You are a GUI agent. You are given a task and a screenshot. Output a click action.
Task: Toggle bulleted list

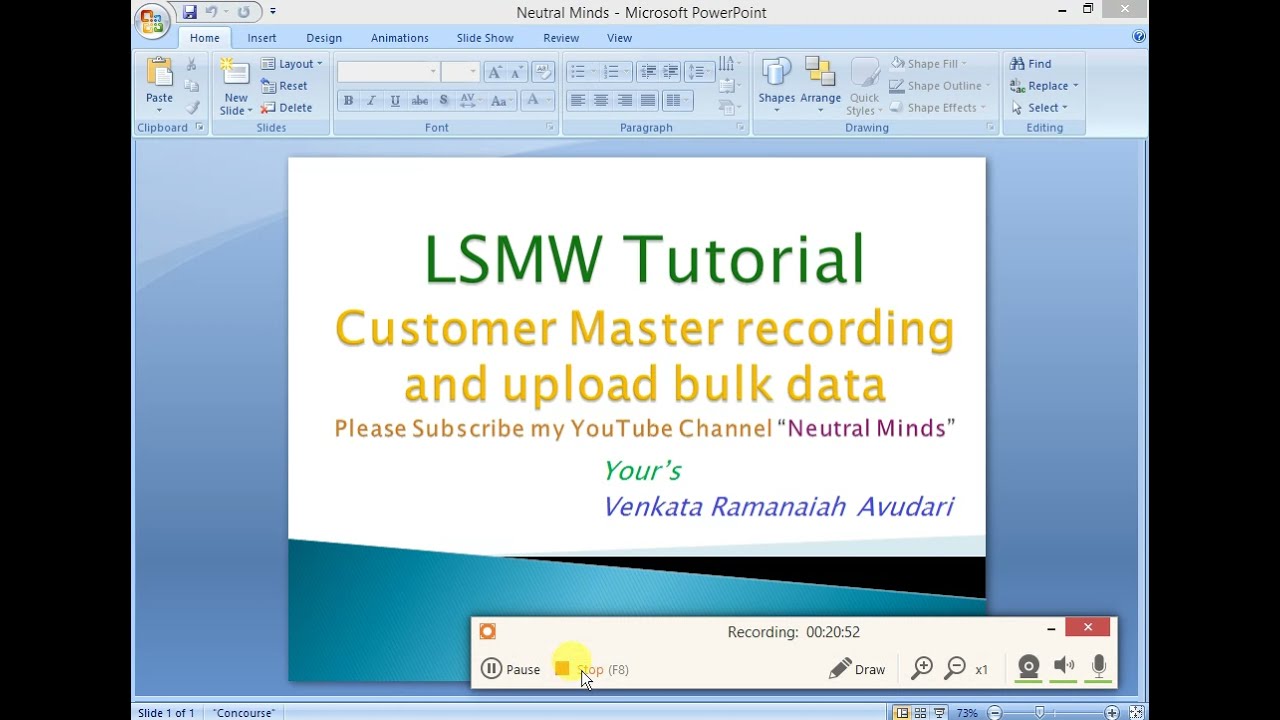[x=582, y=72]
